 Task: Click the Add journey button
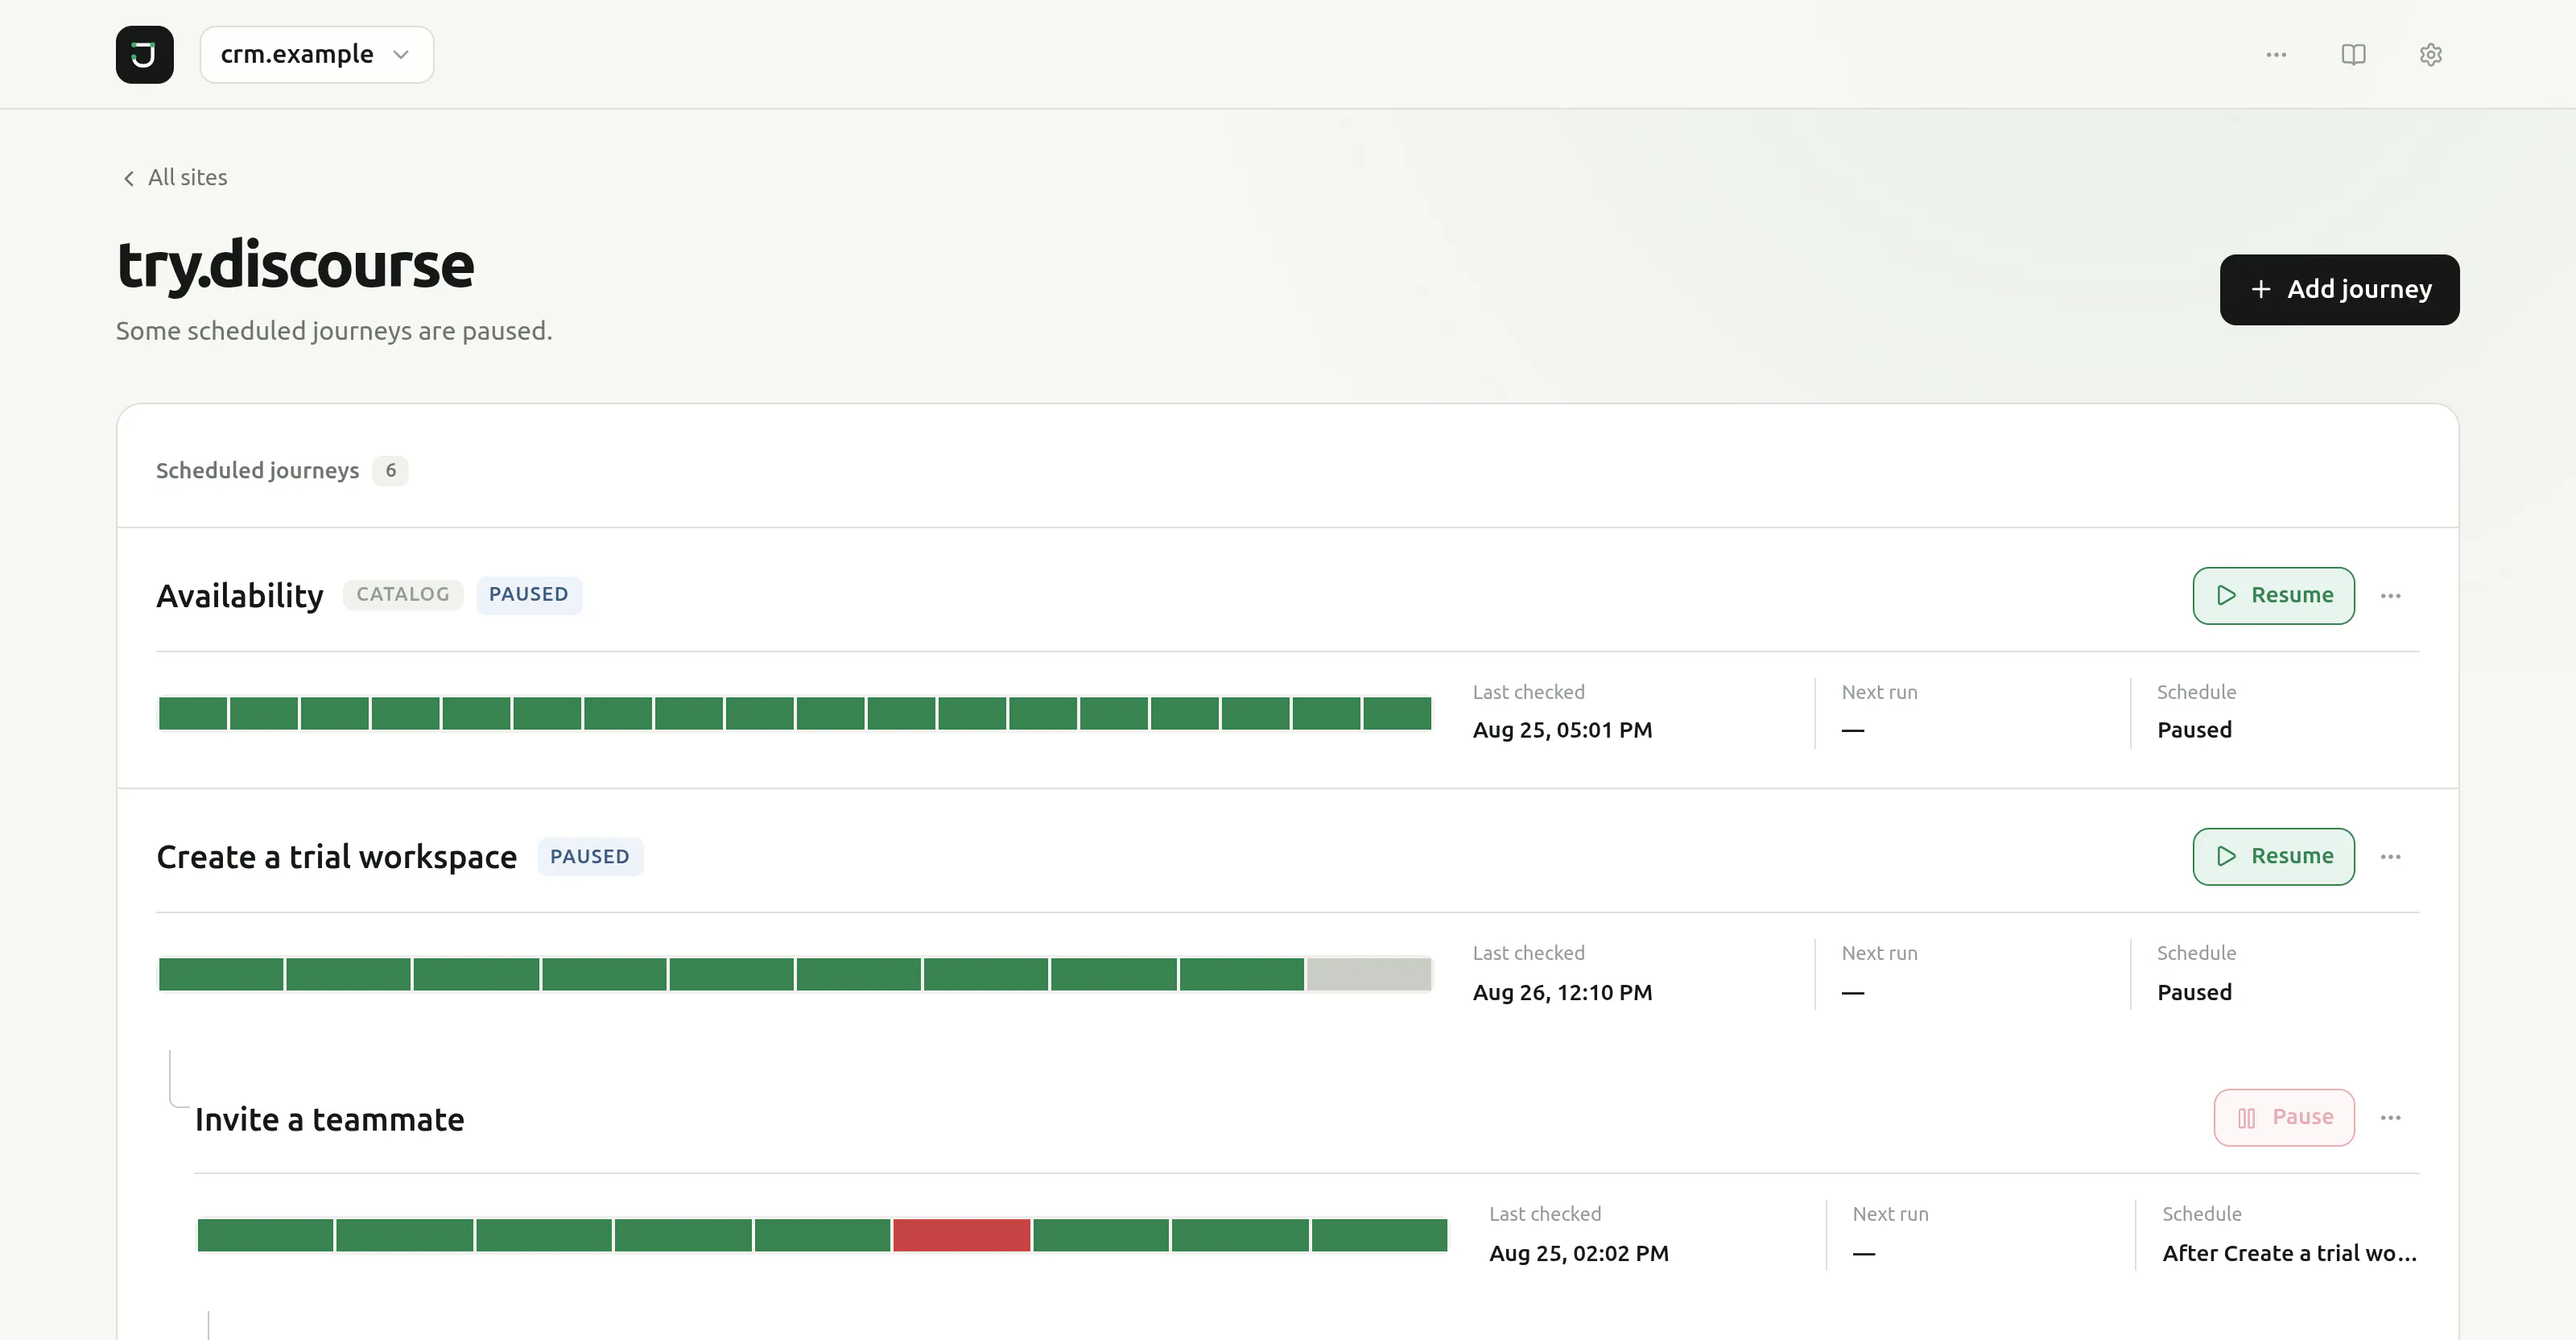coord(2339,289)
